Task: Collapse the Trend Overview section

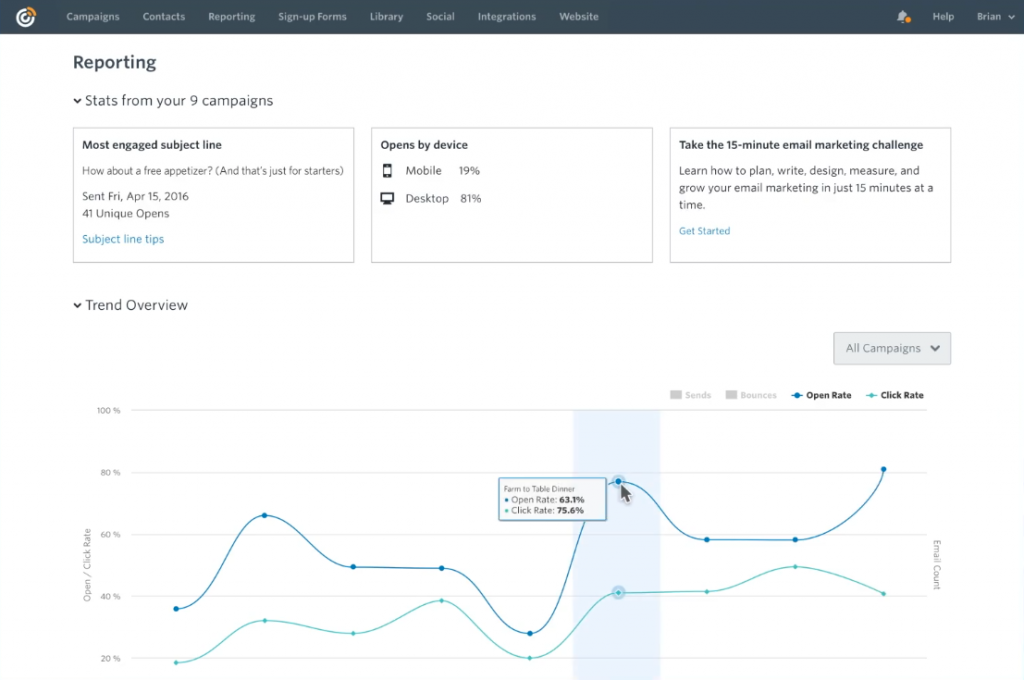Action: pyautogui.click(x=78, y=306)
